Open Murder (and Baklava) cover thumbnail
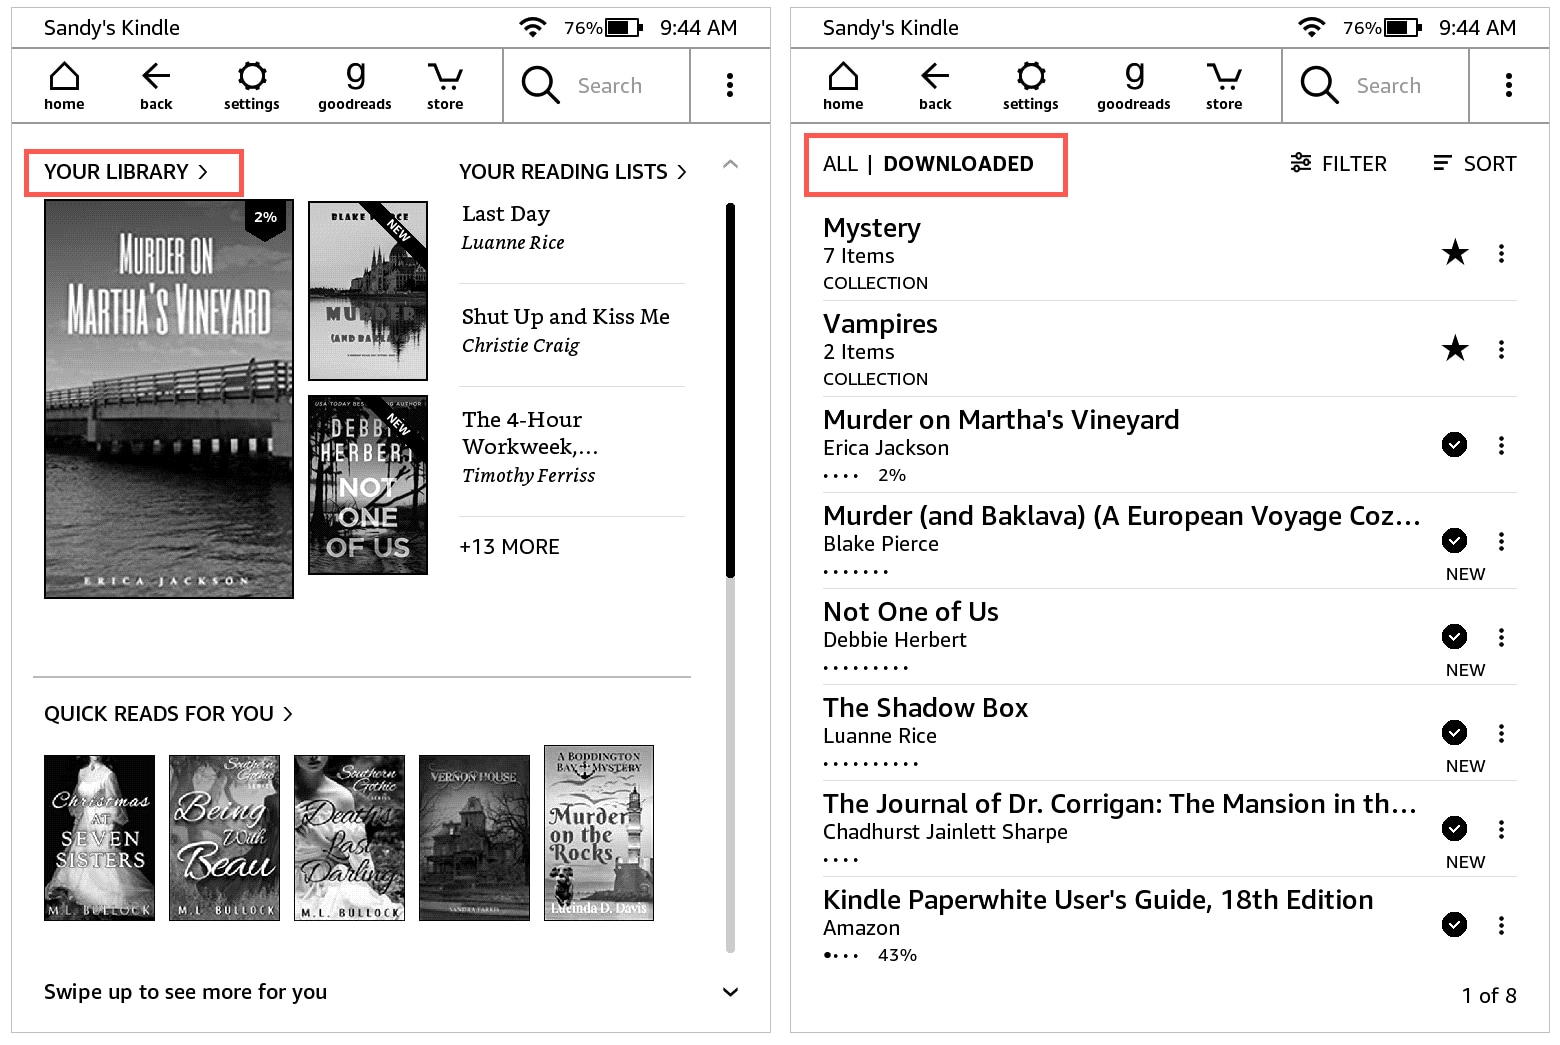This screenshot has width=1560, height=1045. (368, 291)
